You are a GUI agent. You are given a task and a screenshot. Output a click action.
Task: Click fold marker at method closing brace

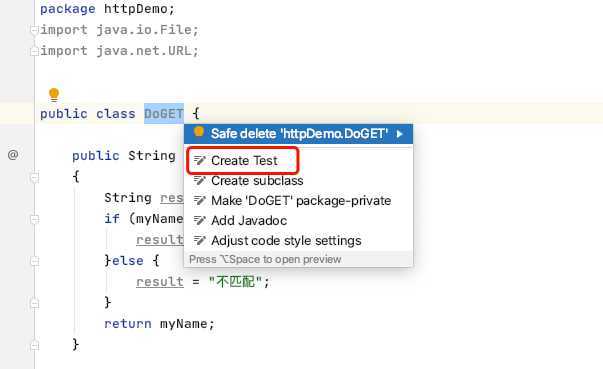pyautogui.click(x=34, y=345)
